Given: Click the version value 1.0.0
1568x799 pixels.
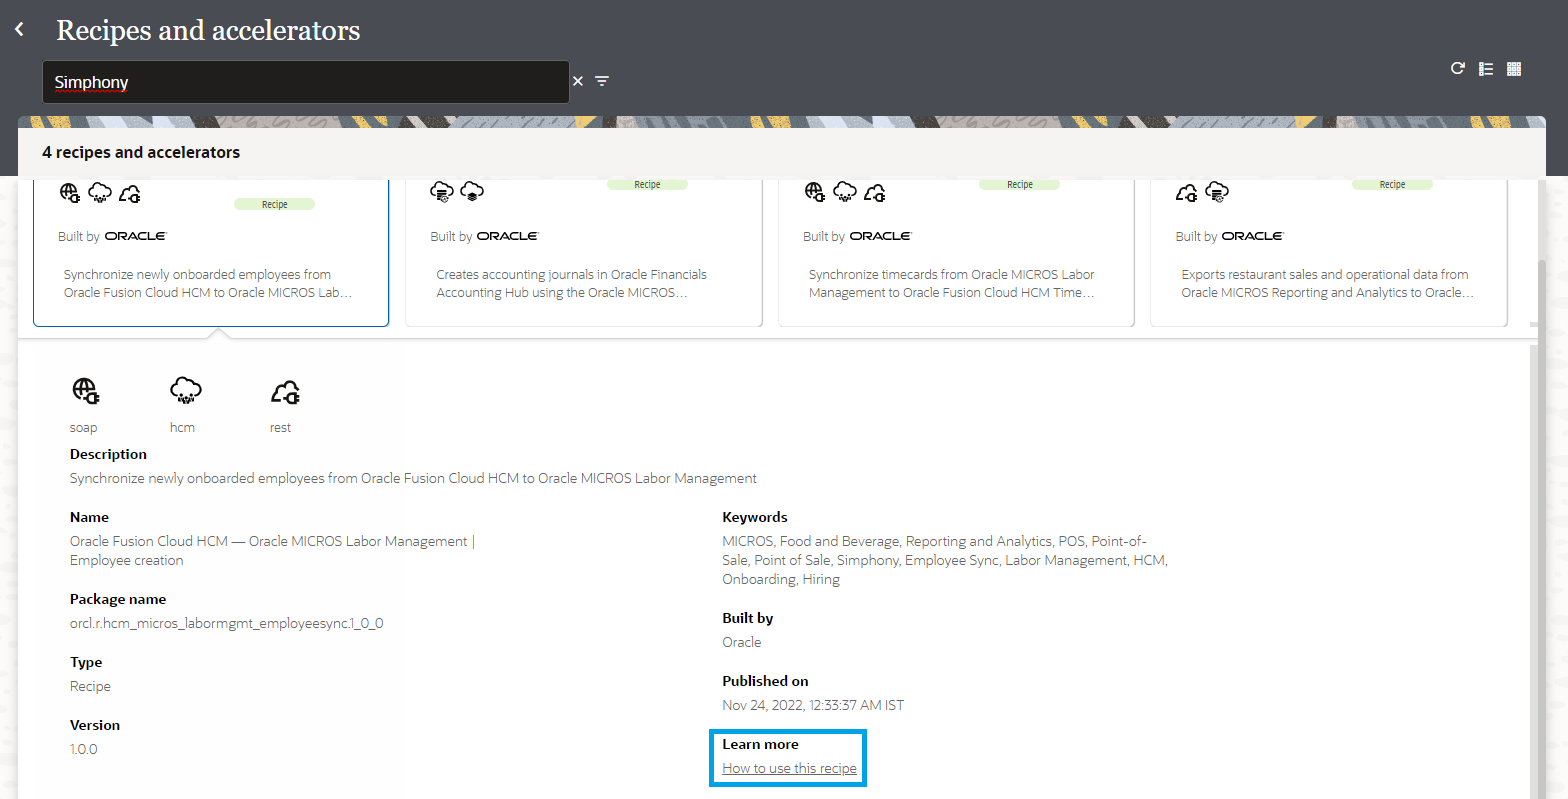Looking at the screenshot, I should tap(84, 749).
